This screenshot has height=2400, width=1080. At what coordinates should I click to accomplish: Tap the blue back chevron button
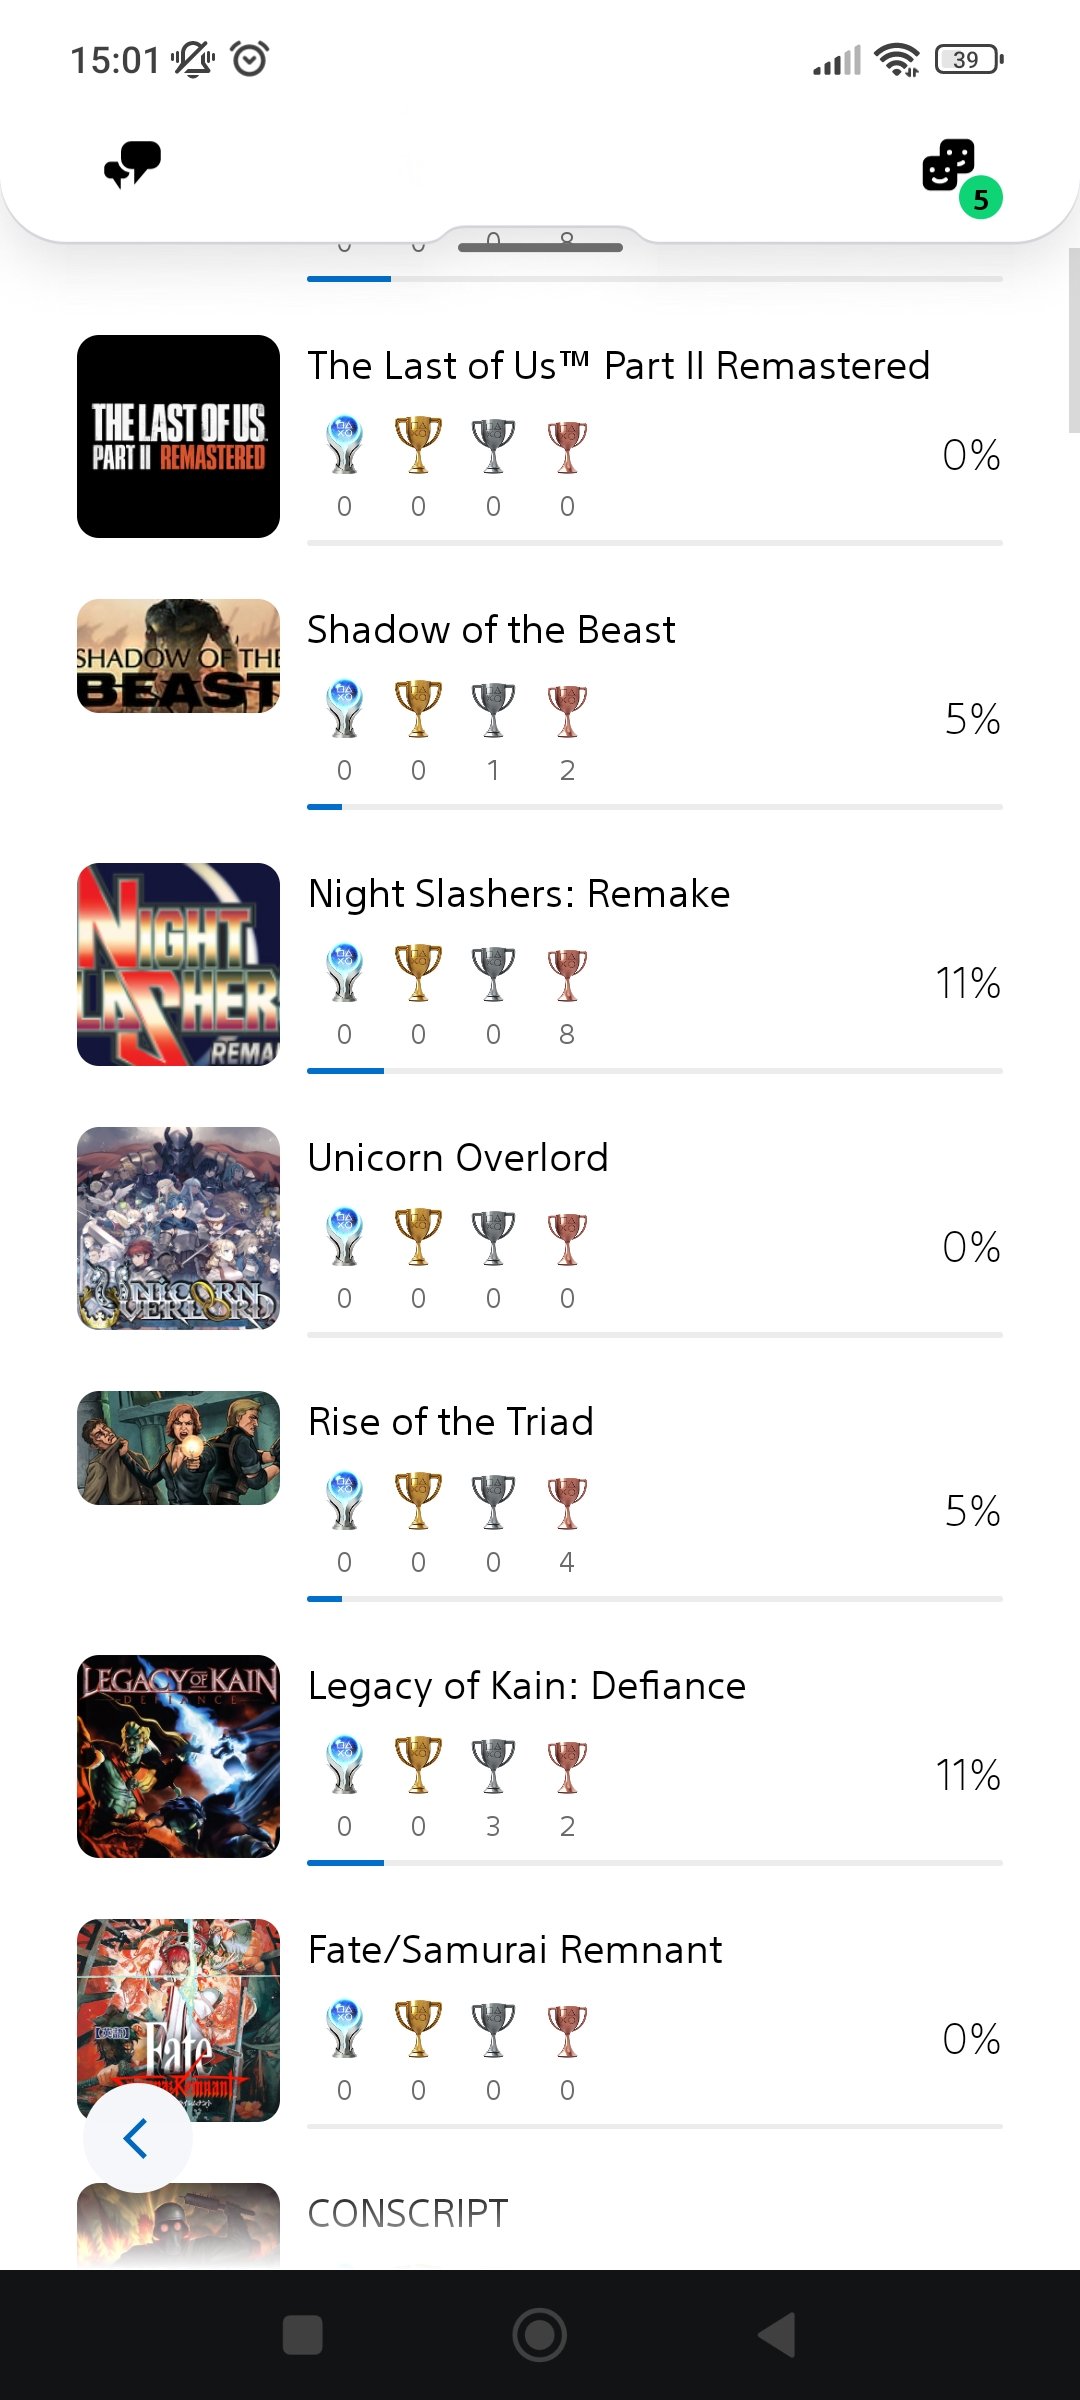click(x=137, y=2138)
